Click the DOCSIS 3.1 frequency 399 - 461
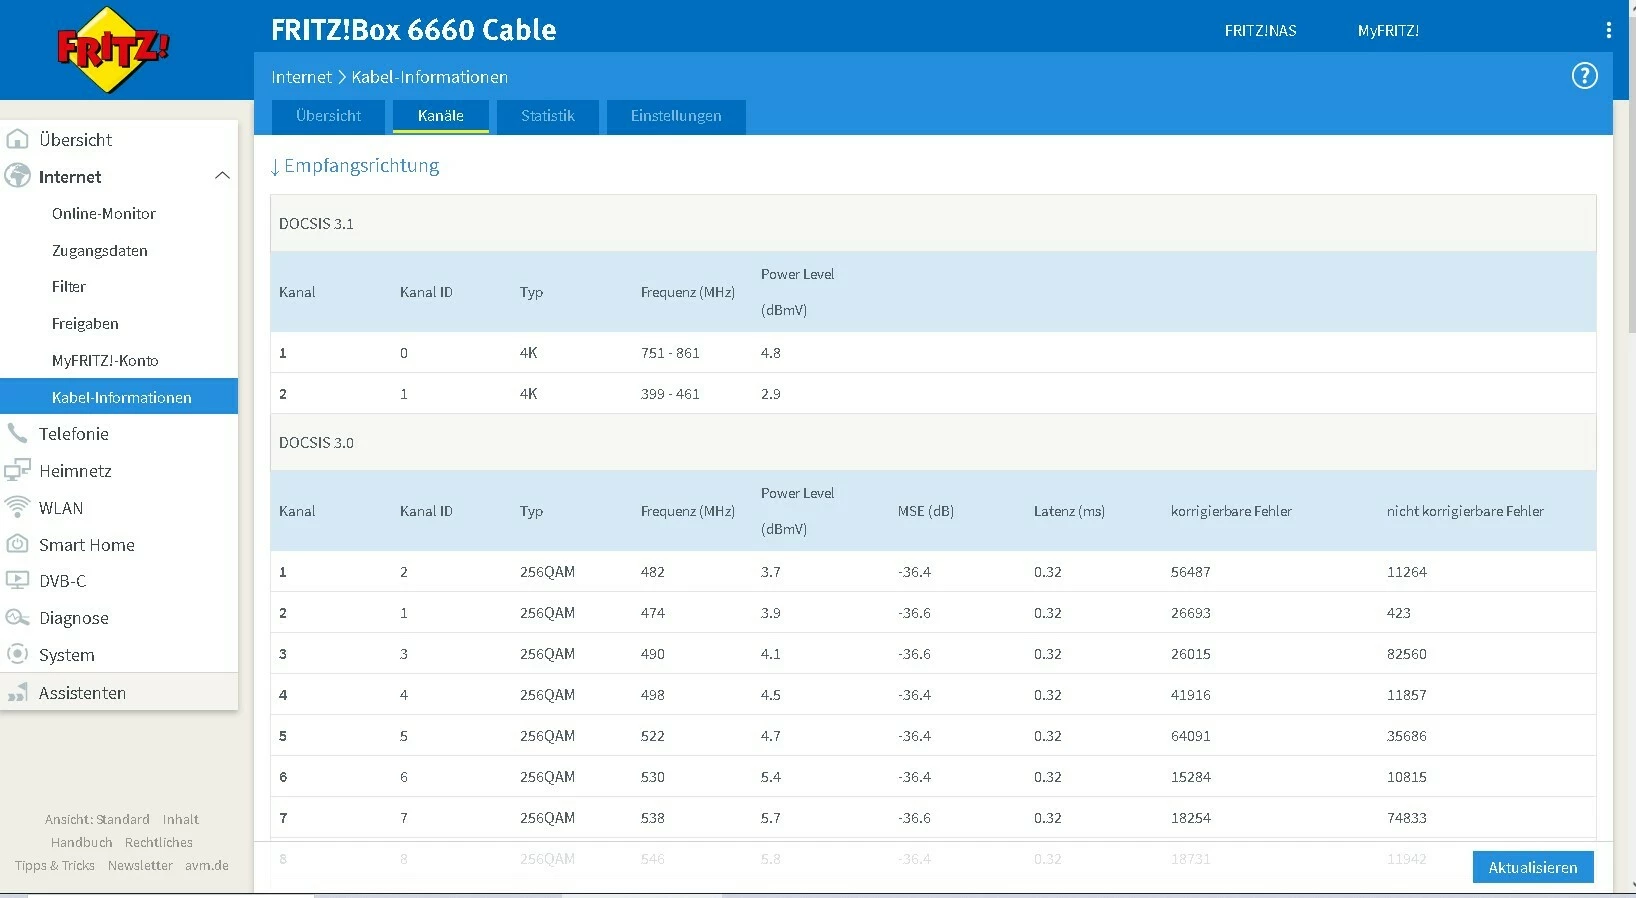The height and width of the screenshot is (898, 1636). coord(670,394)
